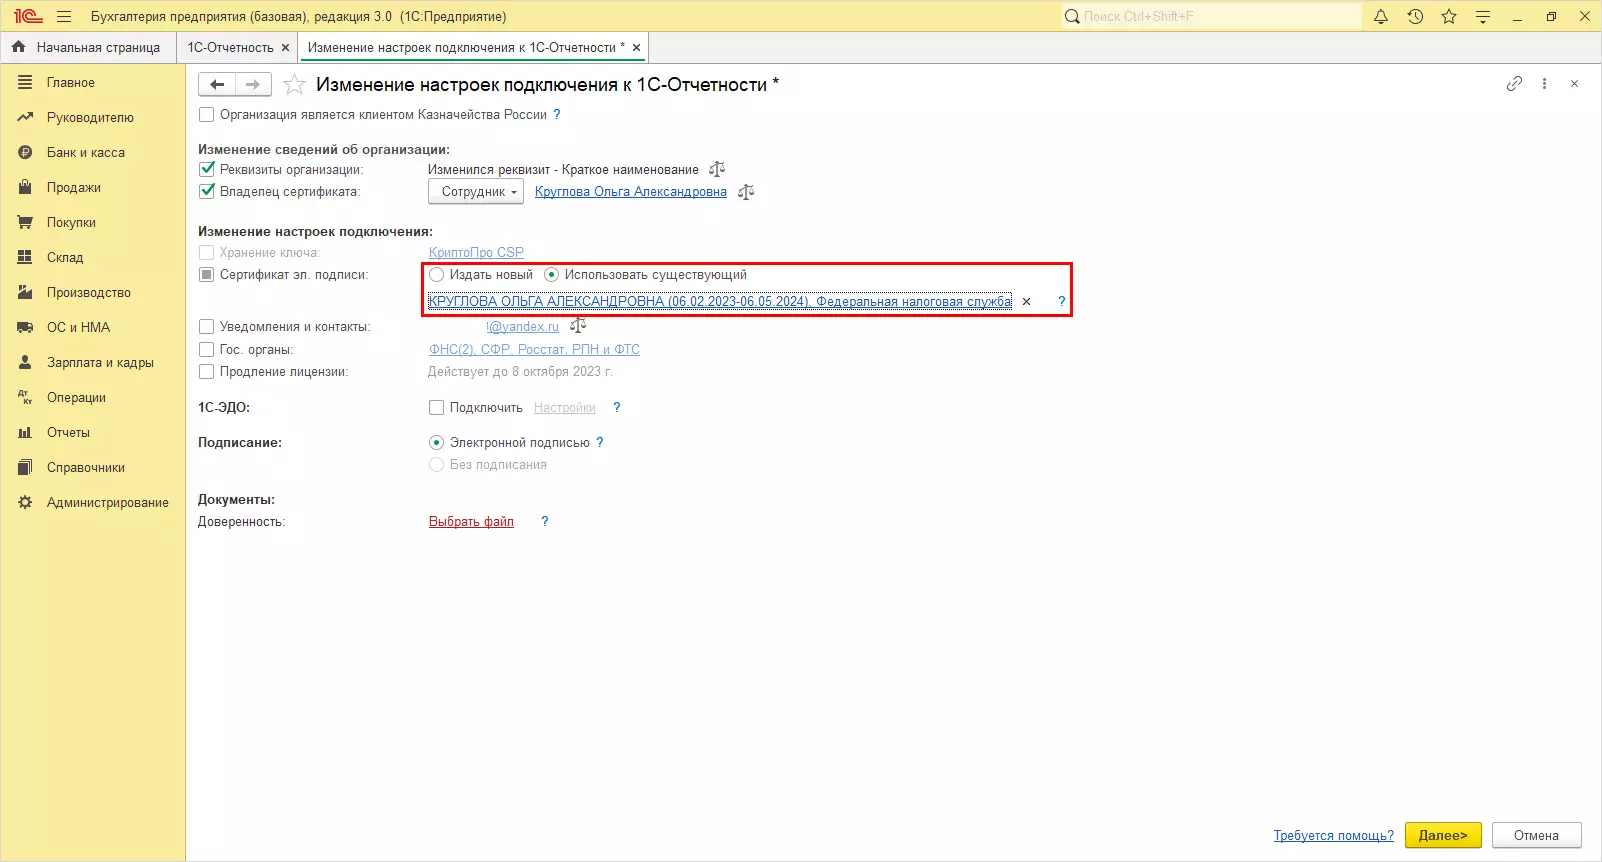Open the ФНС(2), СФР, Росстат, РПН и ФТС link
This screenshot has width=1602, height=862.
534,349
